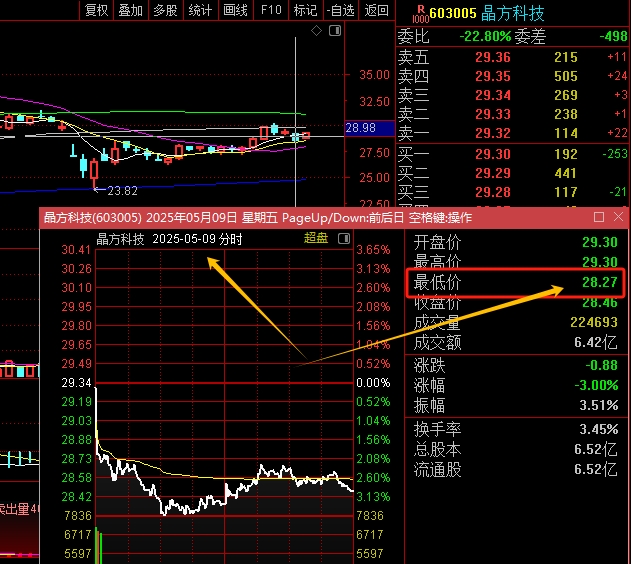Click the 开盘价 value 29.30

(600, 242)
